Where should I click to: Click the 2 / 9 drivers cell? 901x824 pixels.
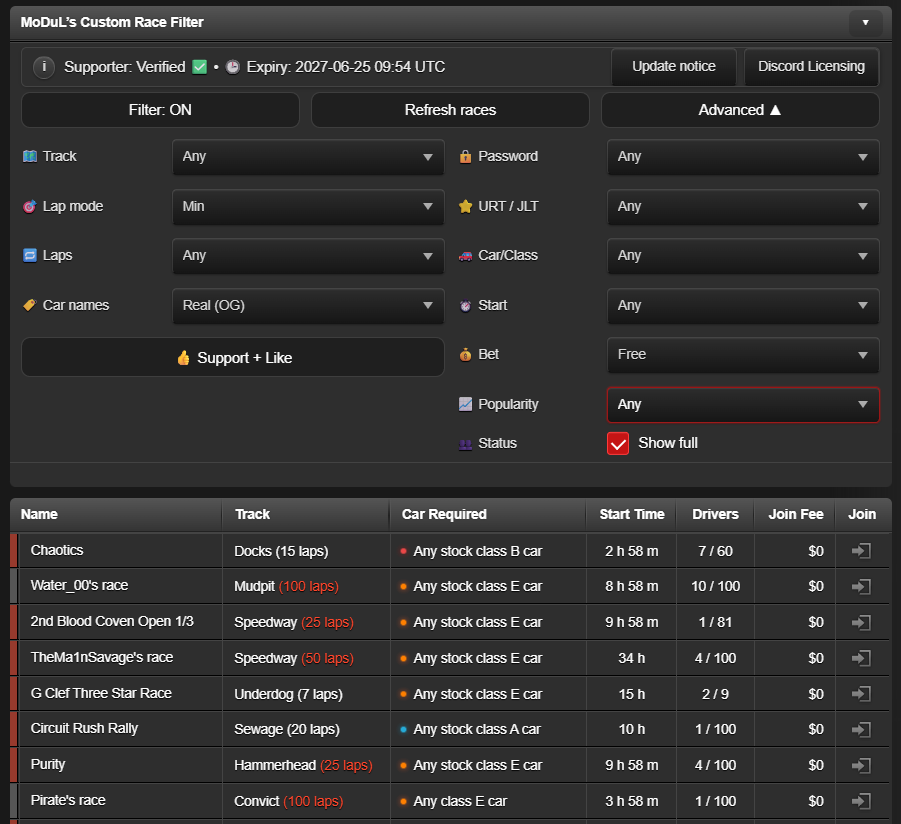coord(715,694)
